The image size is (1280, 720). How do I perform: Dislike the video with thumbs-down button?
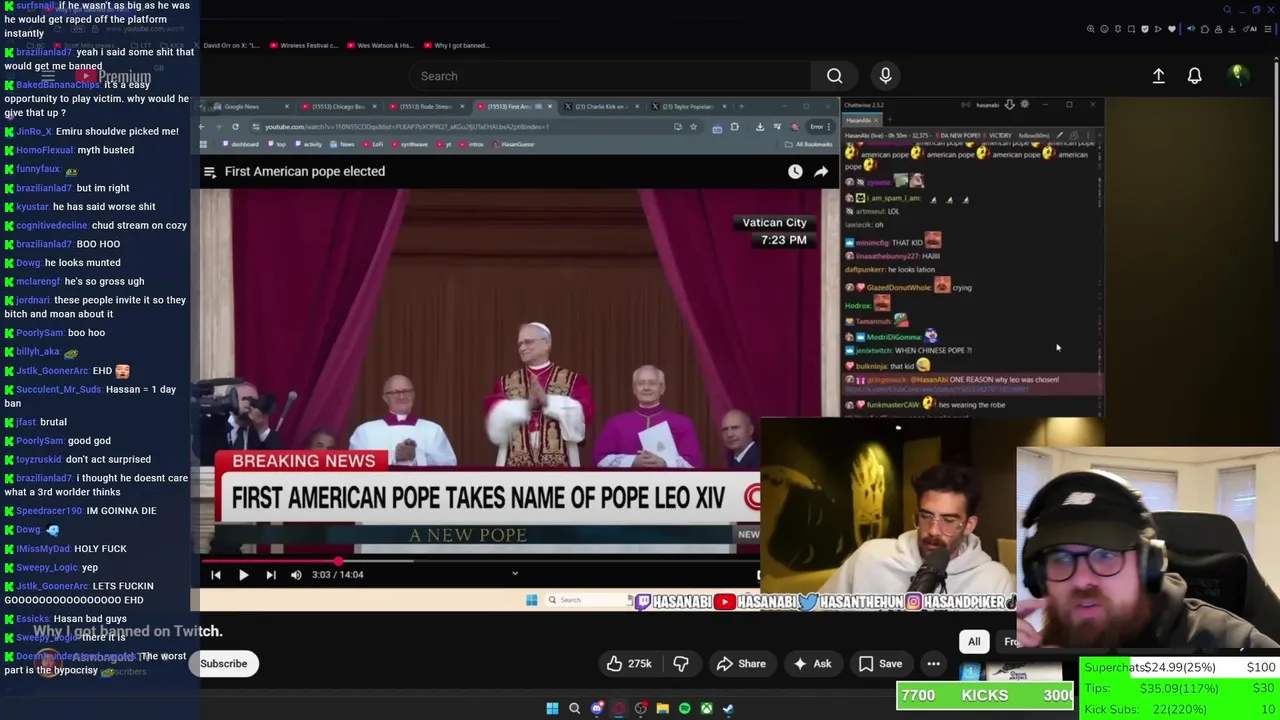tap(681, 664)
